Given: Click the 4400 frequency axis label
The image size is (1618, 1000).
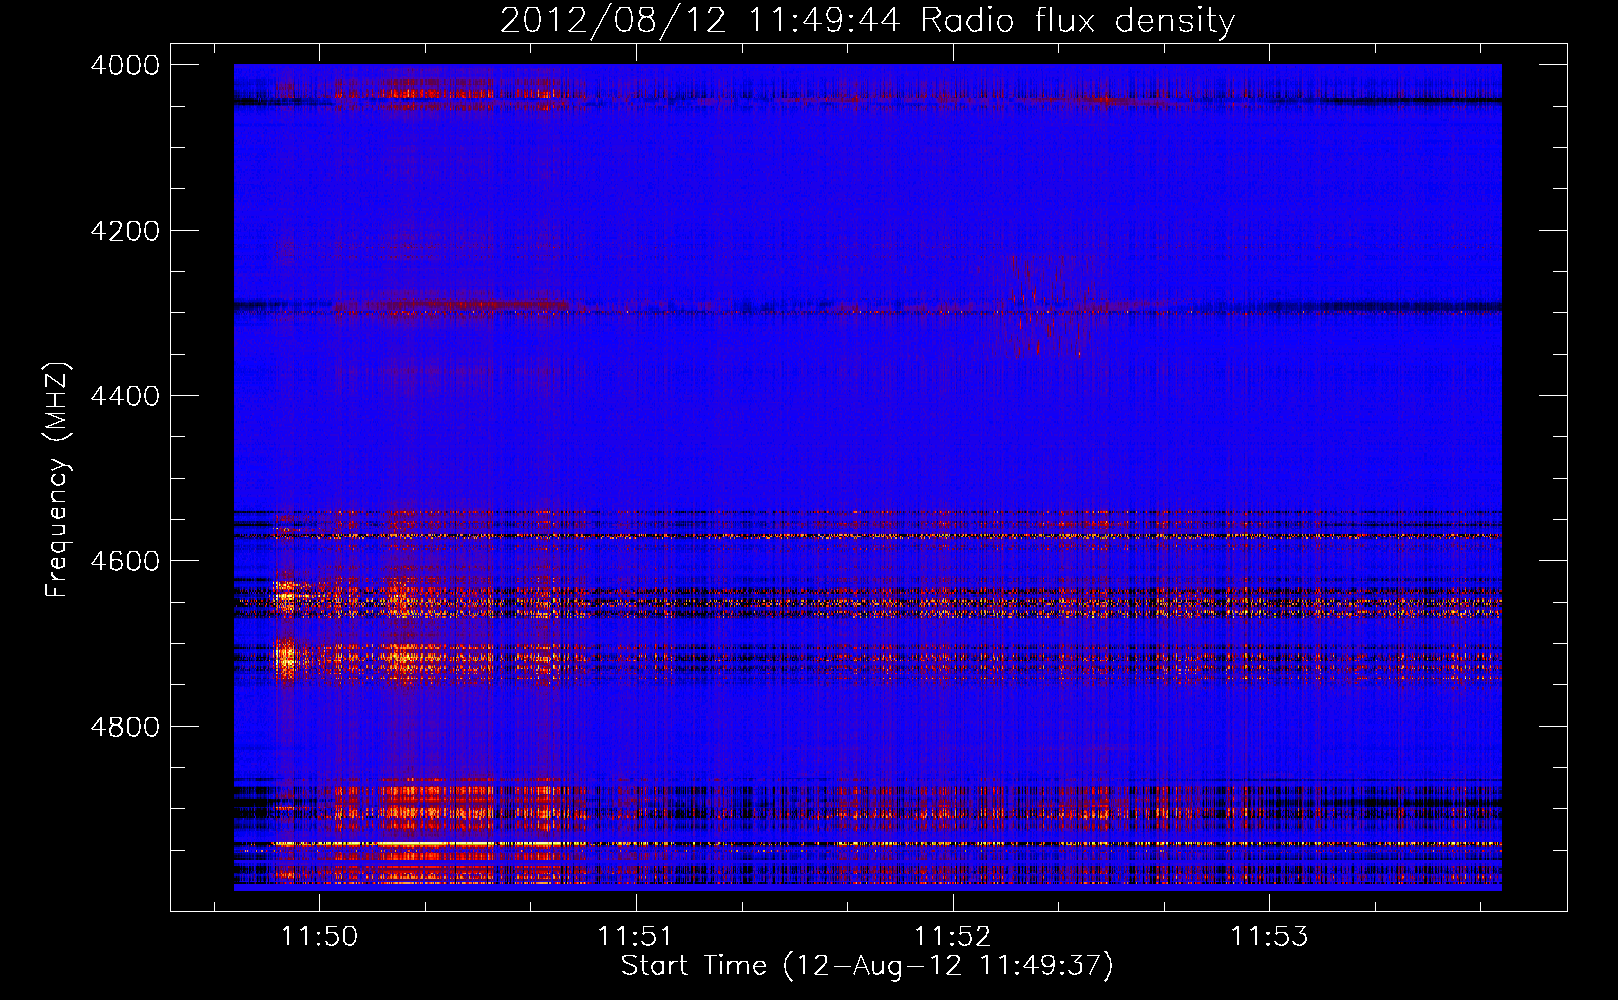Looking at the screenshot, I should point(125,396).
